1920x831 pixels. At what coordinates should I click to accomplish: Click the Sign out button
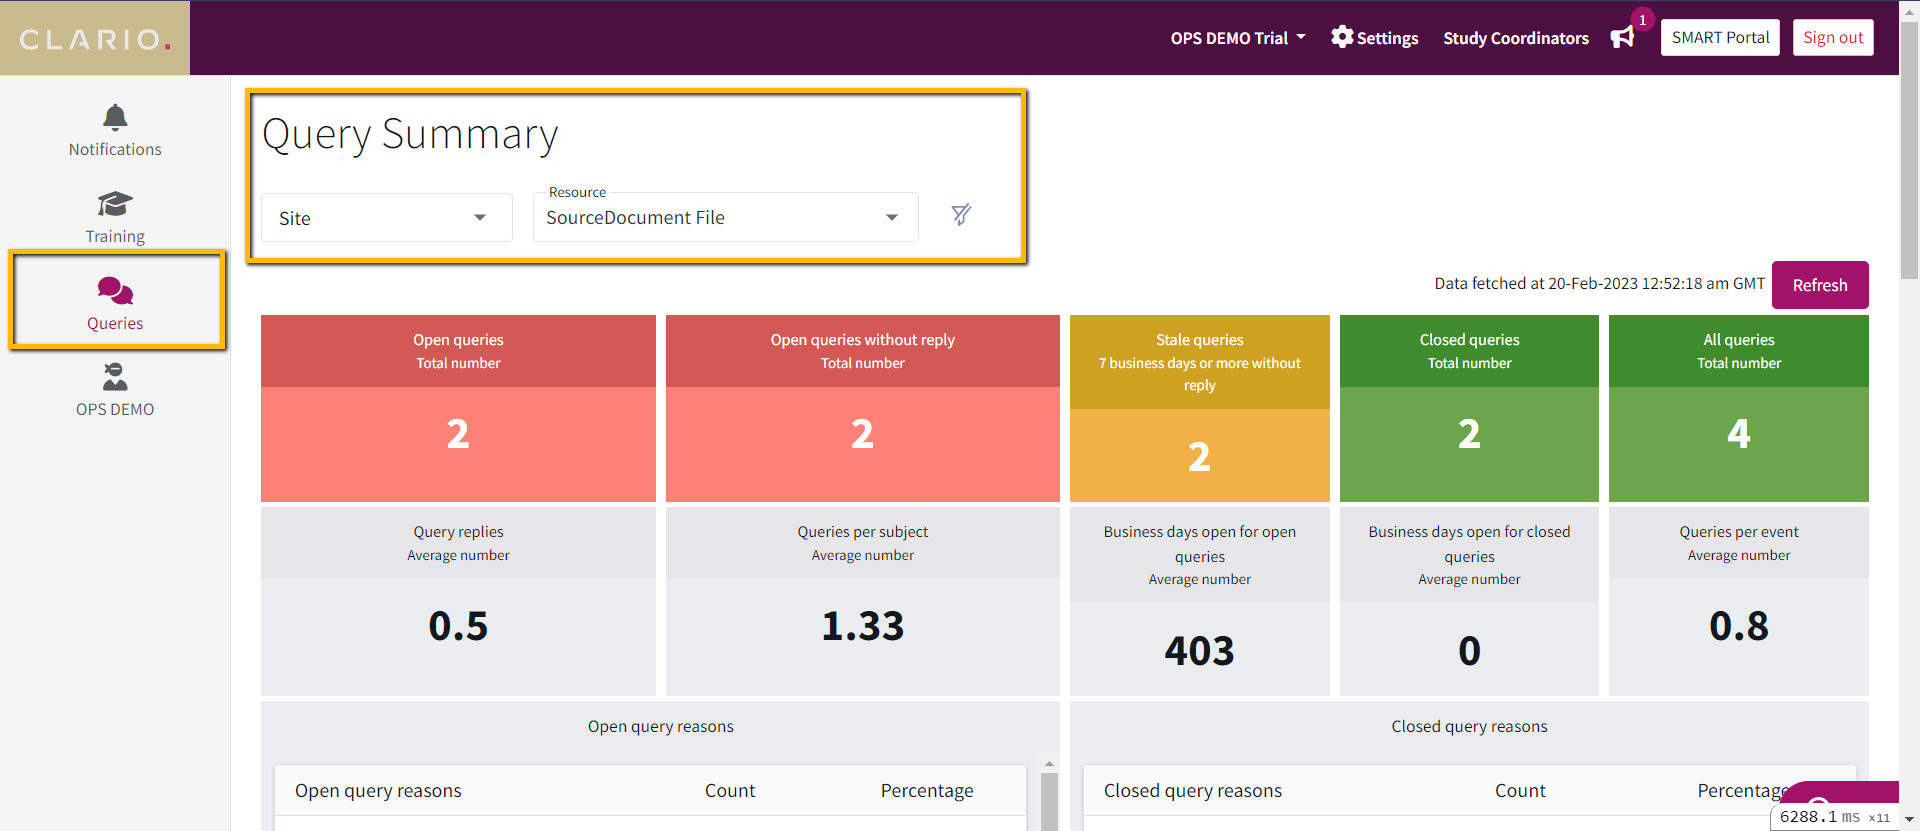pyautogui.click(x=1833, y=38)
